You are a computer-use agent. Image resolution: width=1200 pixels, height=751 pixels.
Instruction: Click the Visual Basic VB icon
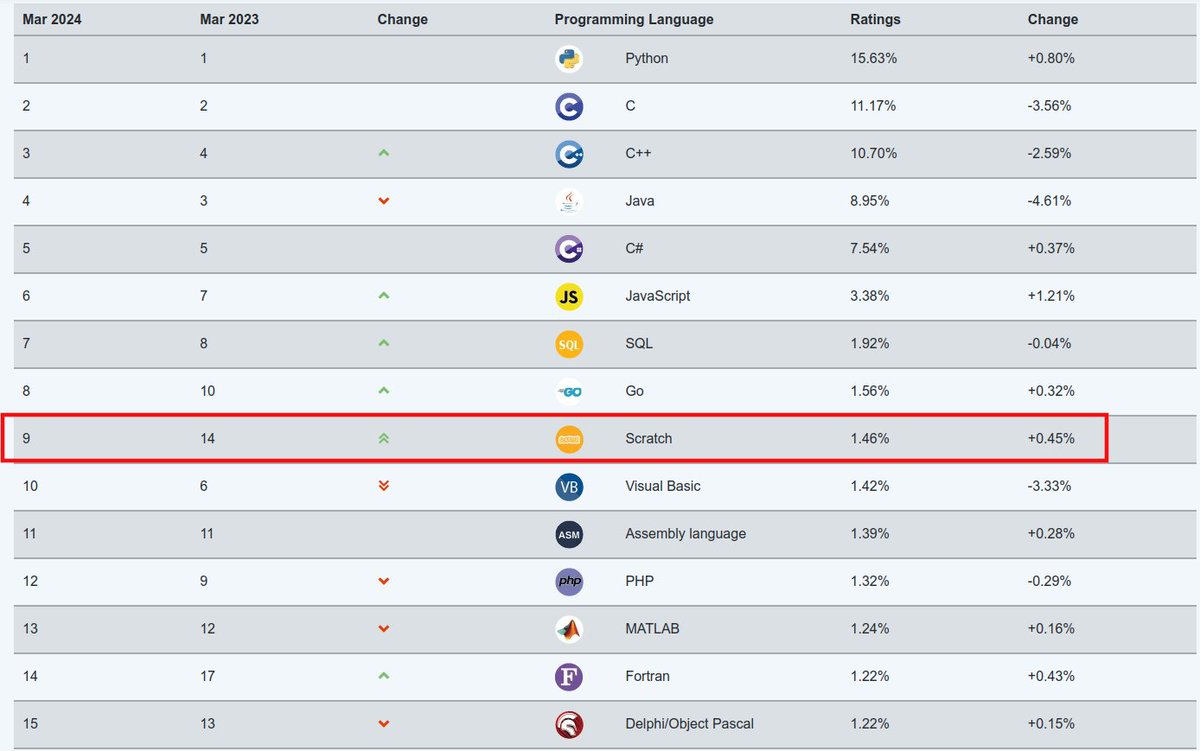569,486
